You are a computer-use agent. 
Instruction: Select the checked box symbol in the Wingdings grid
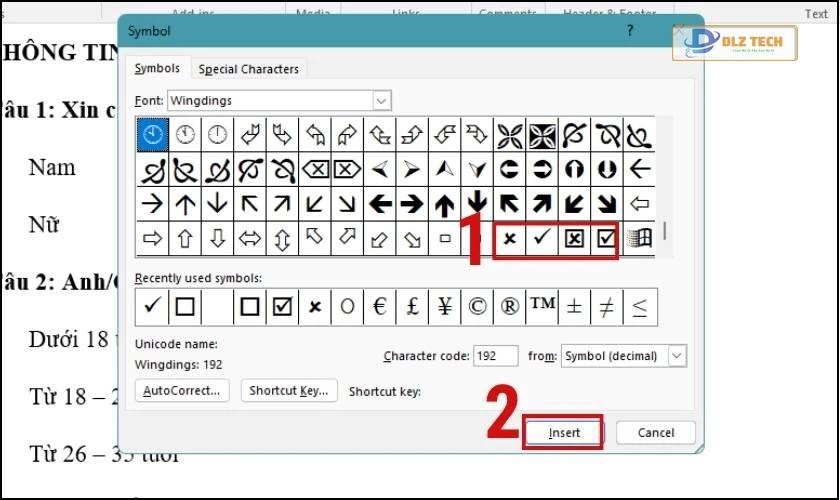606,239
